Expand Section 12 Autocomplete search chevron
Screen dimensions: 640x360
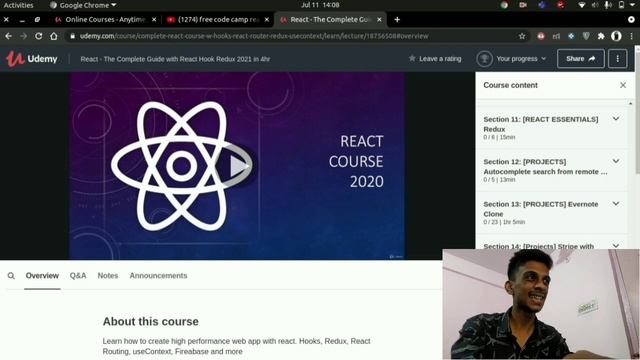point(616,161)
